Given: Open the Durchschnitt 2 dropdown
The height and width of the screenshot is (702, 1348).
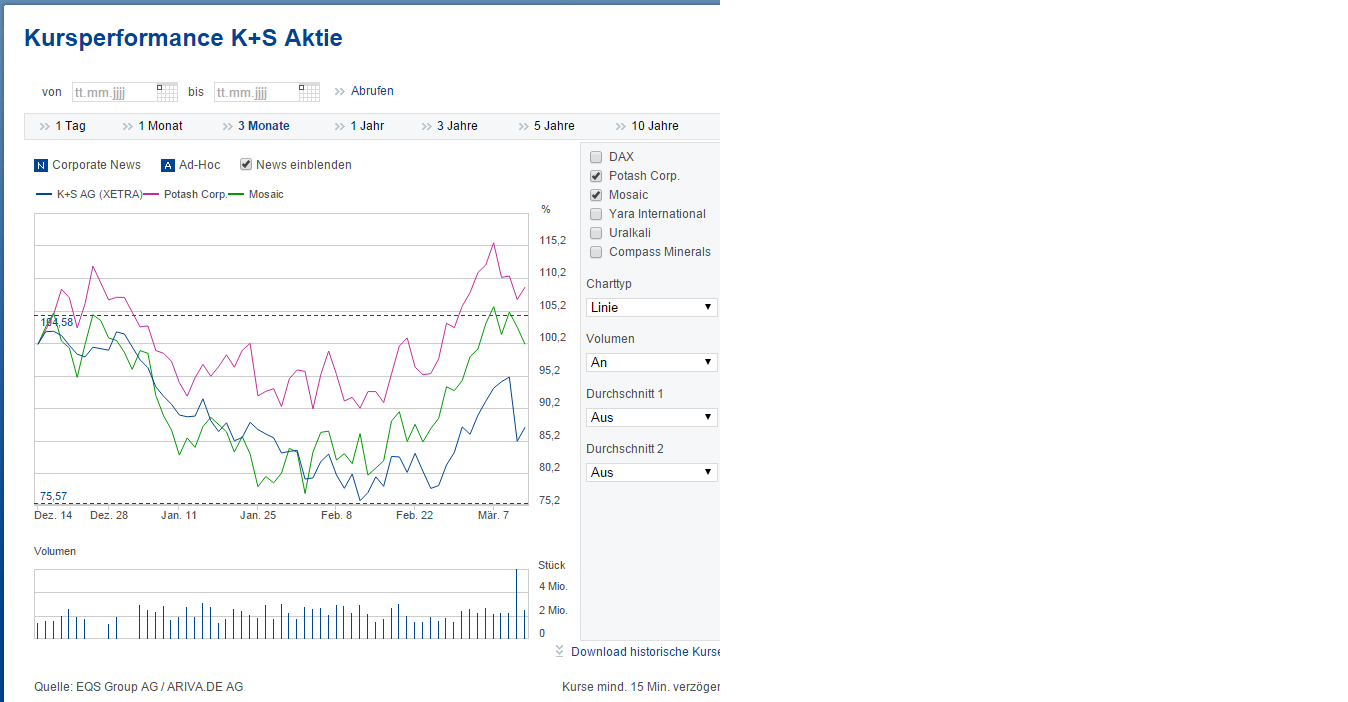Looking at the screenshot, I should tap(652, 472).
